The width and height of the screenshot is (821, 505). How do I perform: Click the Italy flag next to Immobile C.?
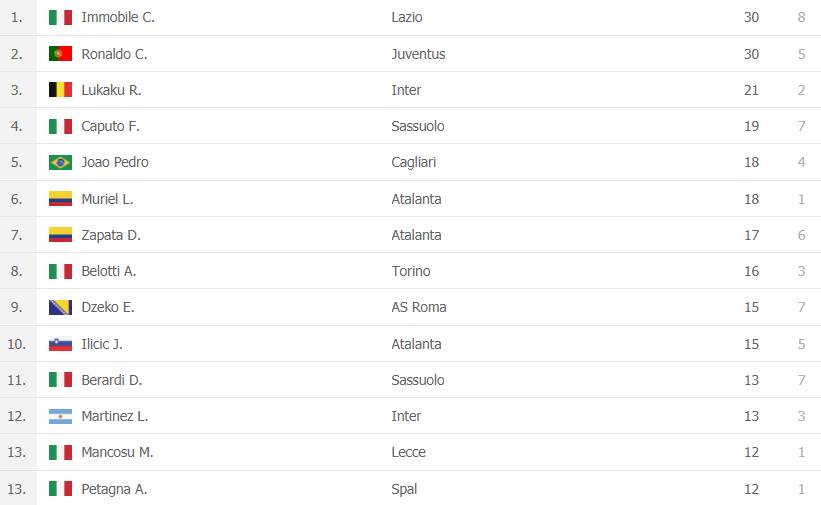pyautogui.click(x=60, y=17)
